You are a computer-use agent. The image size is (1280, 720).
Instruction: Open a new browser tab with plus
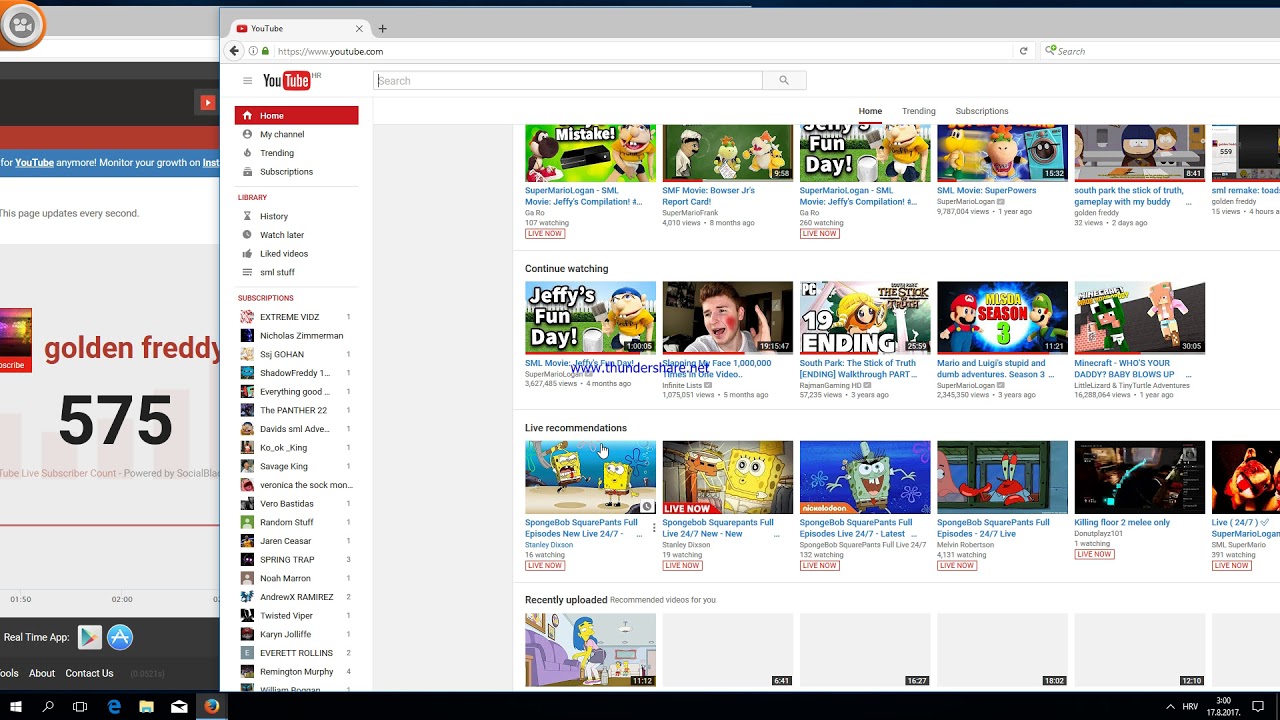[382, 29]
